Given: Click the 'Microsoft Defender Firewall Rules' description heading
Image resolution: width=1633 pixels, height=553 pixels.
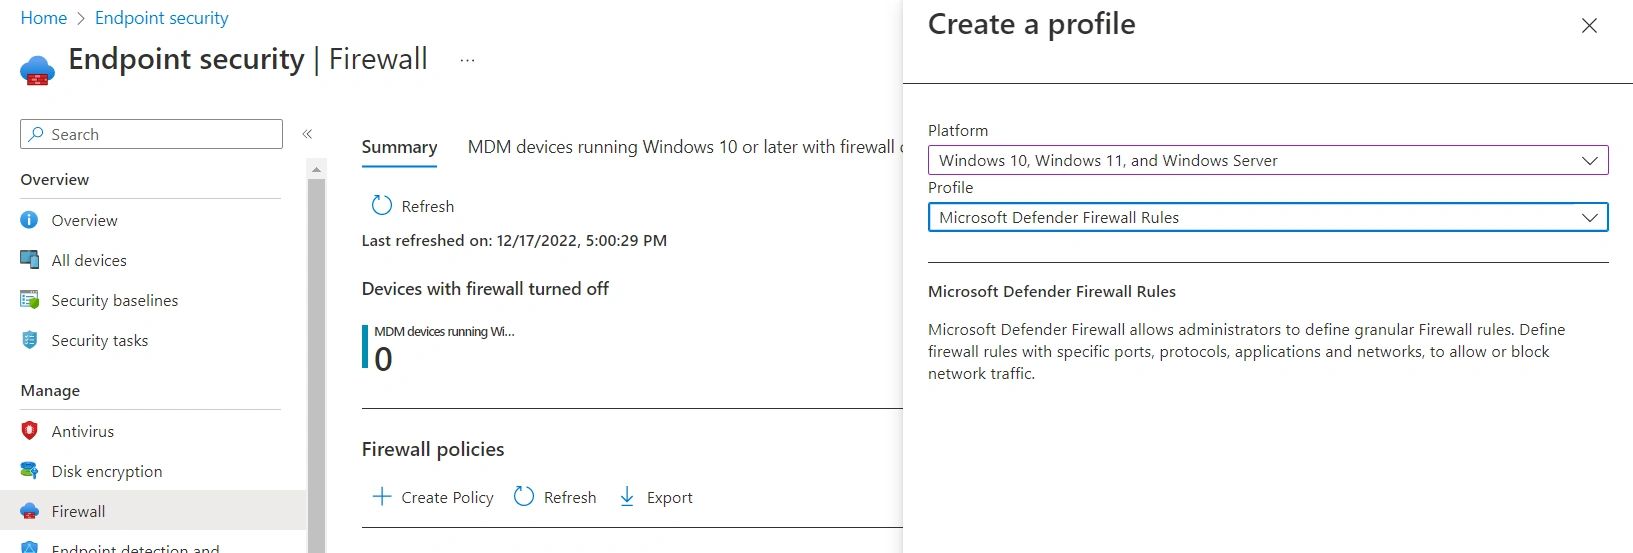Looking at the screenshot, I should tap(1052, 291).
